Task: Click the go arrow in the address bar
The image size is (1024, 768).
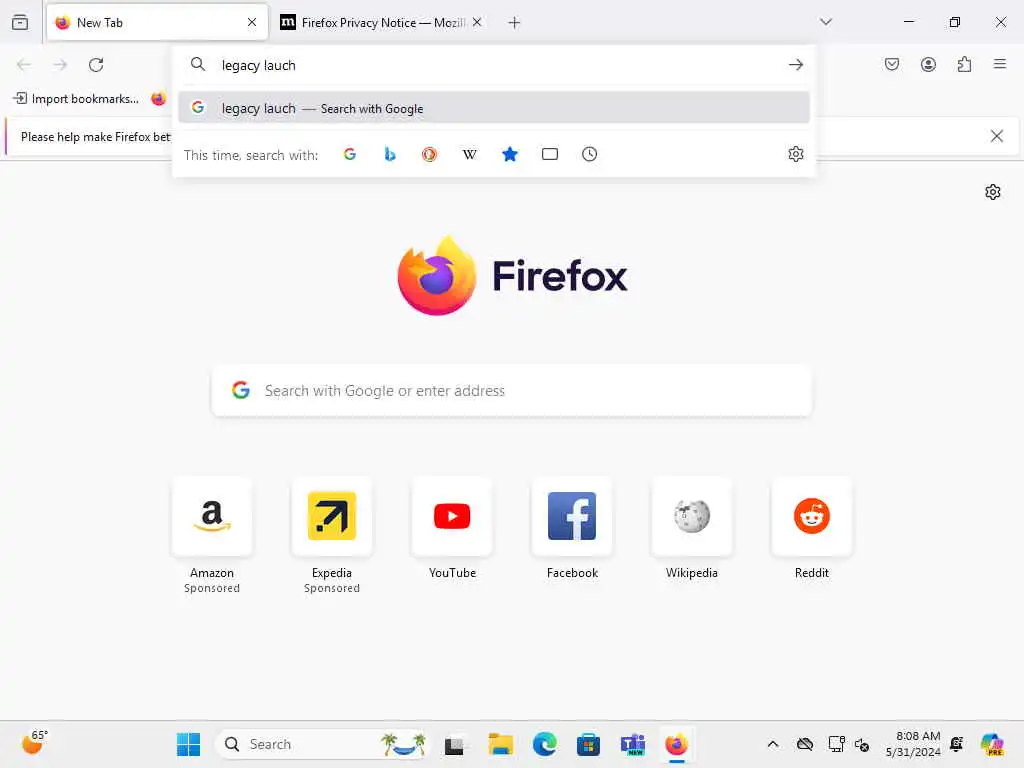Action: click(795, 65)
